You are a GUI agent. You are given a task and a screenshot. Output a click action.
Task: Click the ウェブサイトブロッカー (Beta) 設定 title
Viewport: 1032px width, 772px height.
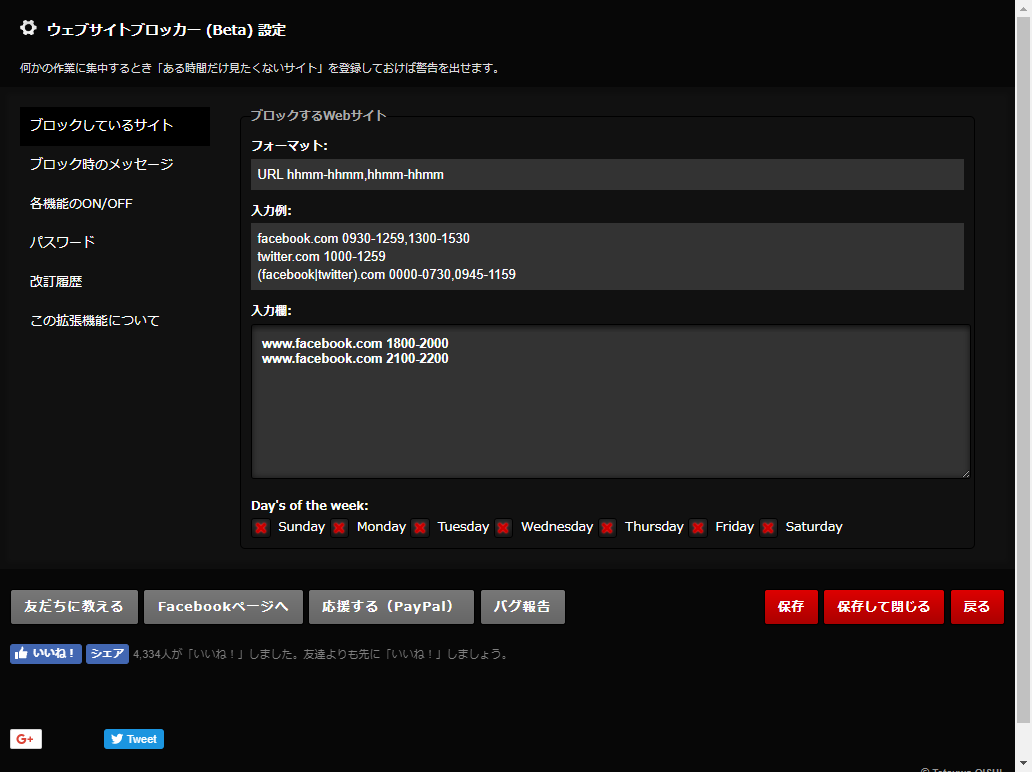point(166,30)
